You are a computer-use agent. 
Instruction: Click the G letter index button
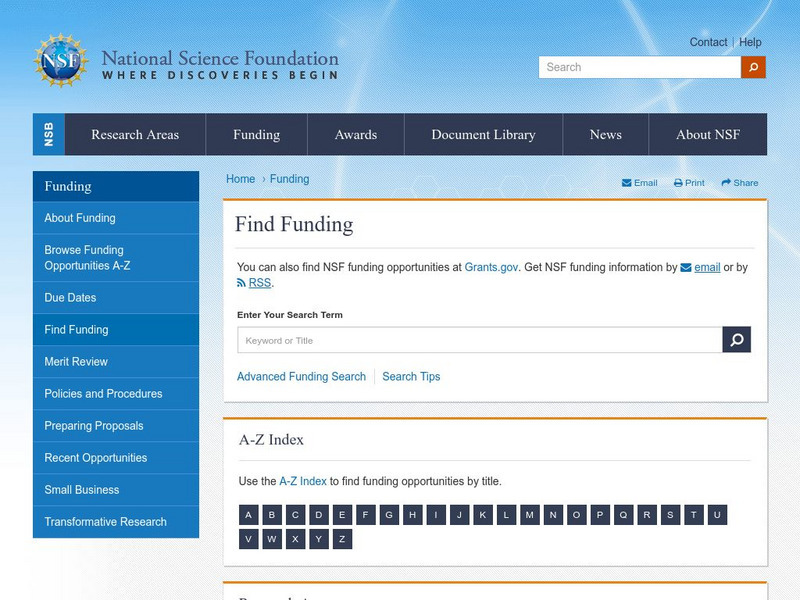389,515
